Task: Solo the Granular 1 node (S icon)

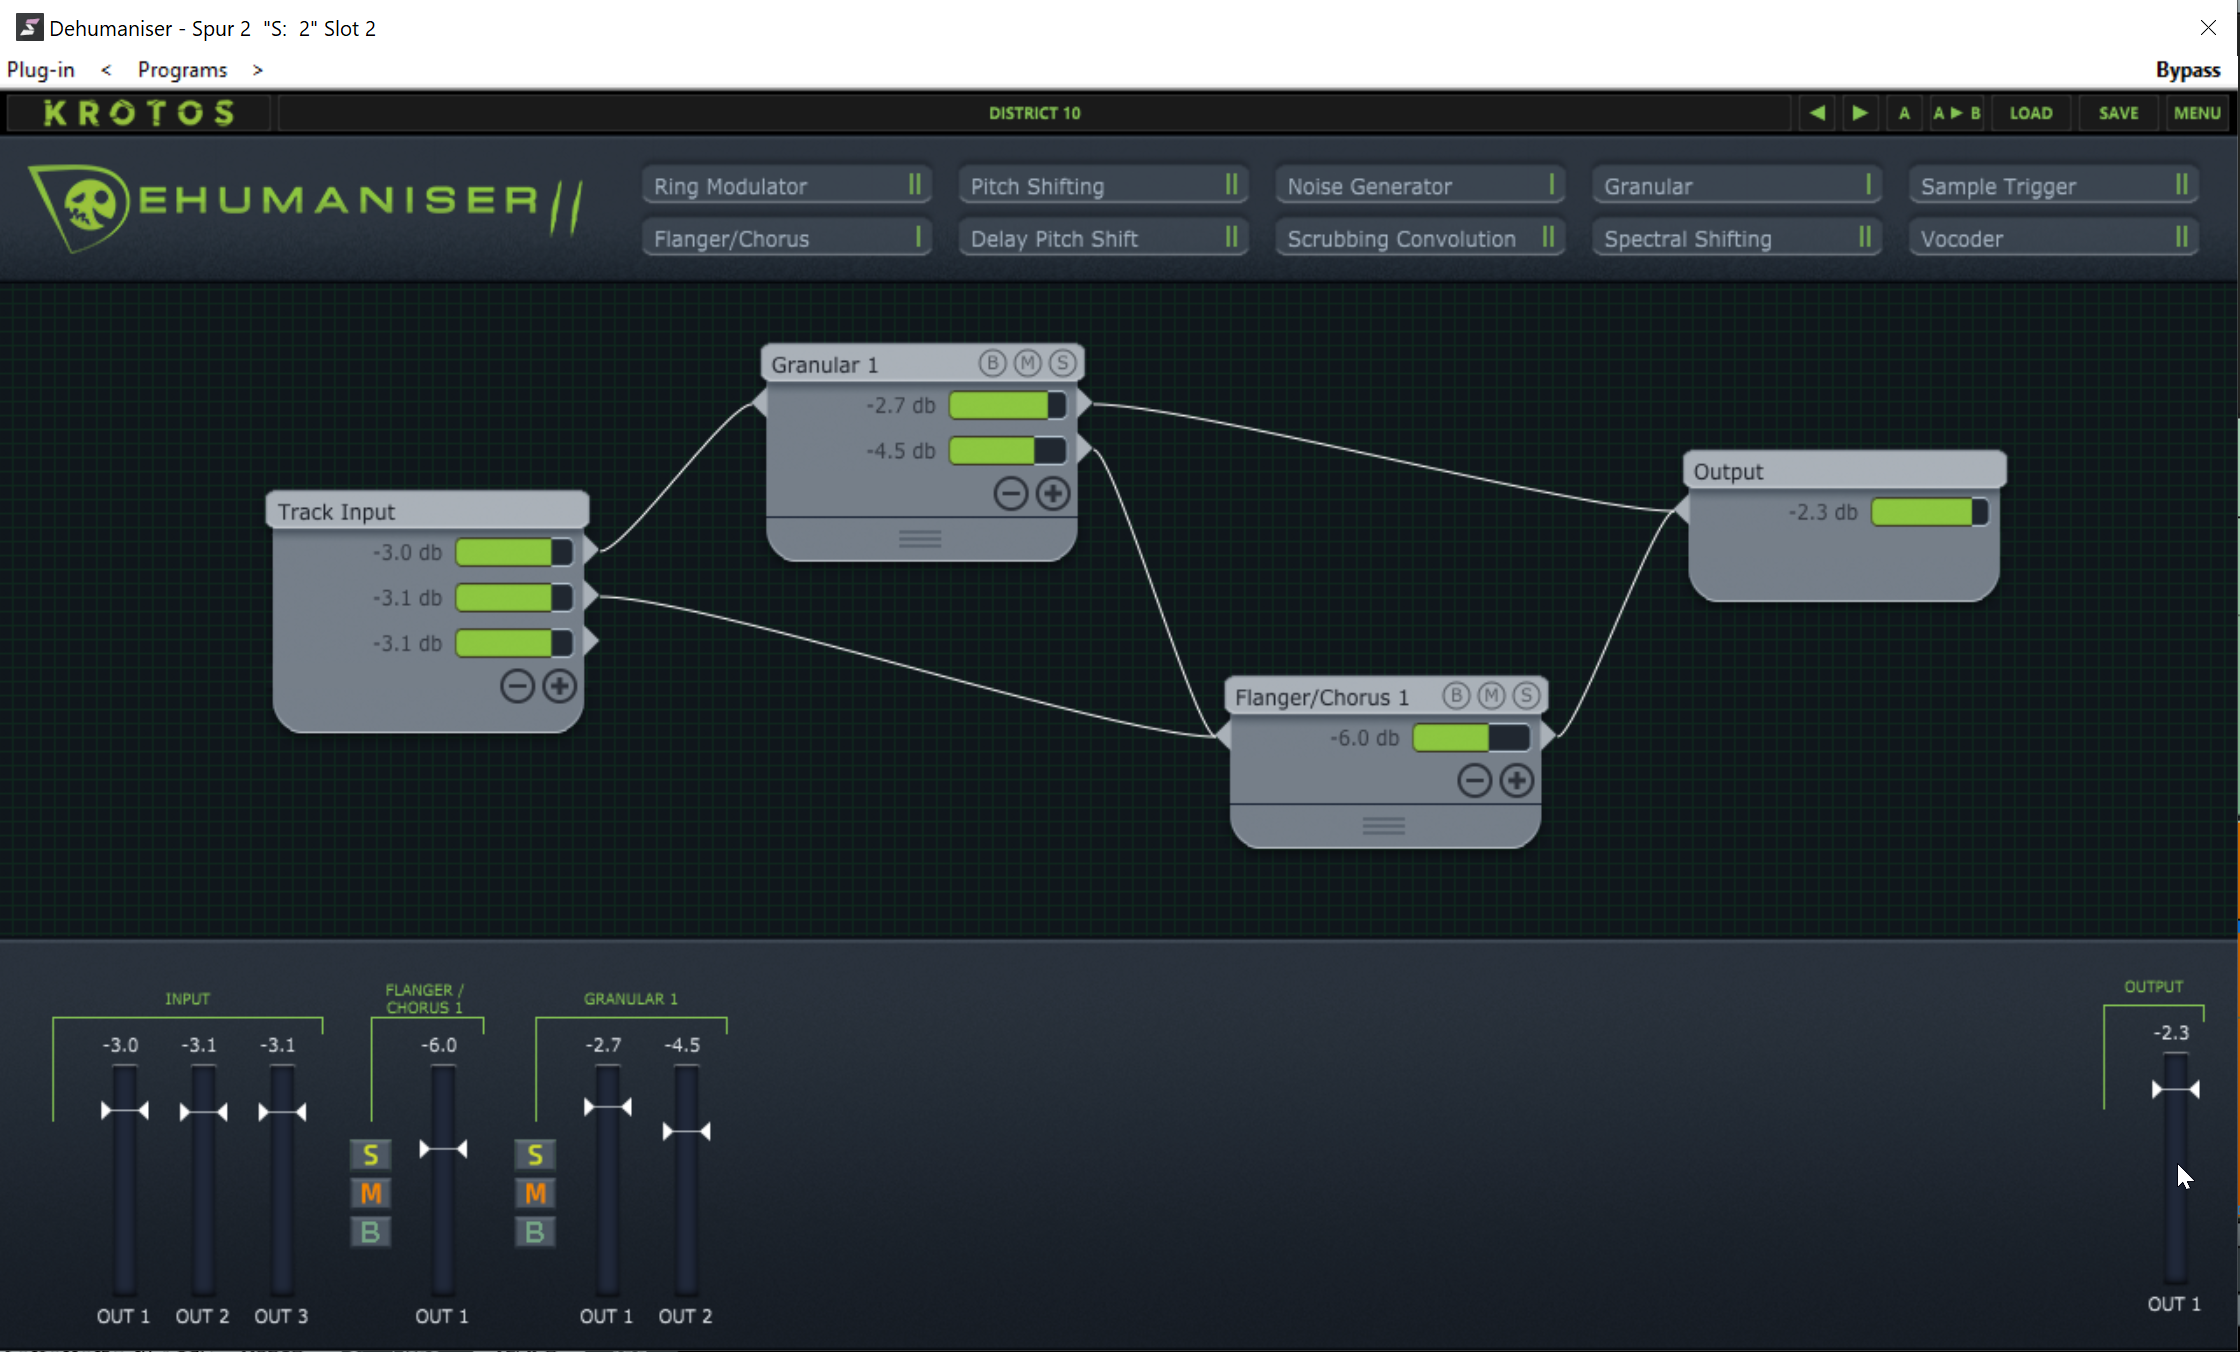Action: (1063, 363)
